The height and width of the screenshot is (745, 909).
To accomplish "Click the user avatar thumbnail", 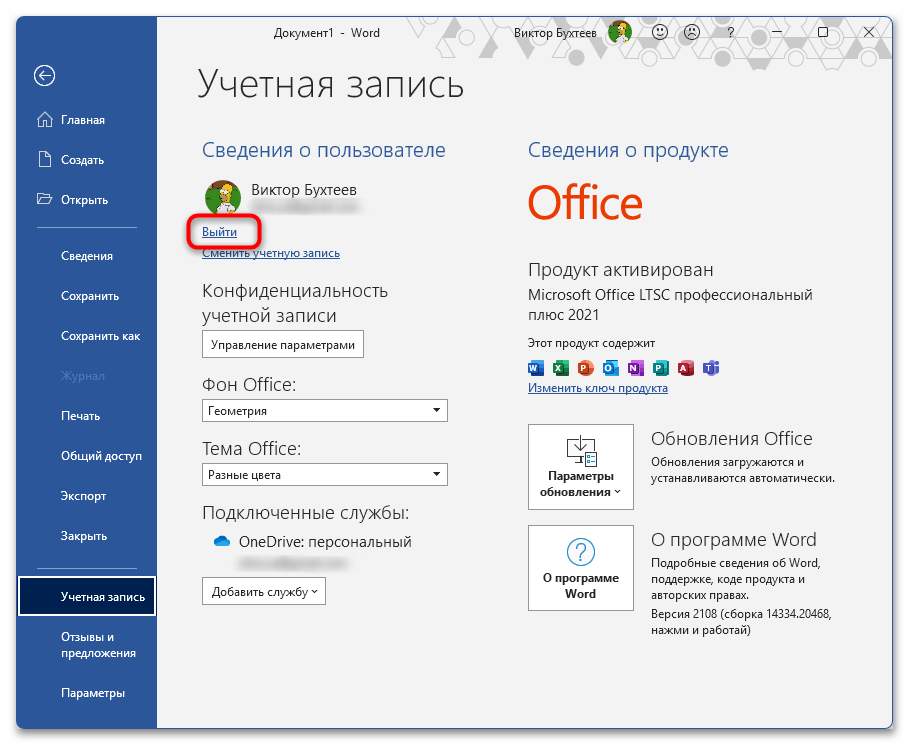I will (222, 196).
